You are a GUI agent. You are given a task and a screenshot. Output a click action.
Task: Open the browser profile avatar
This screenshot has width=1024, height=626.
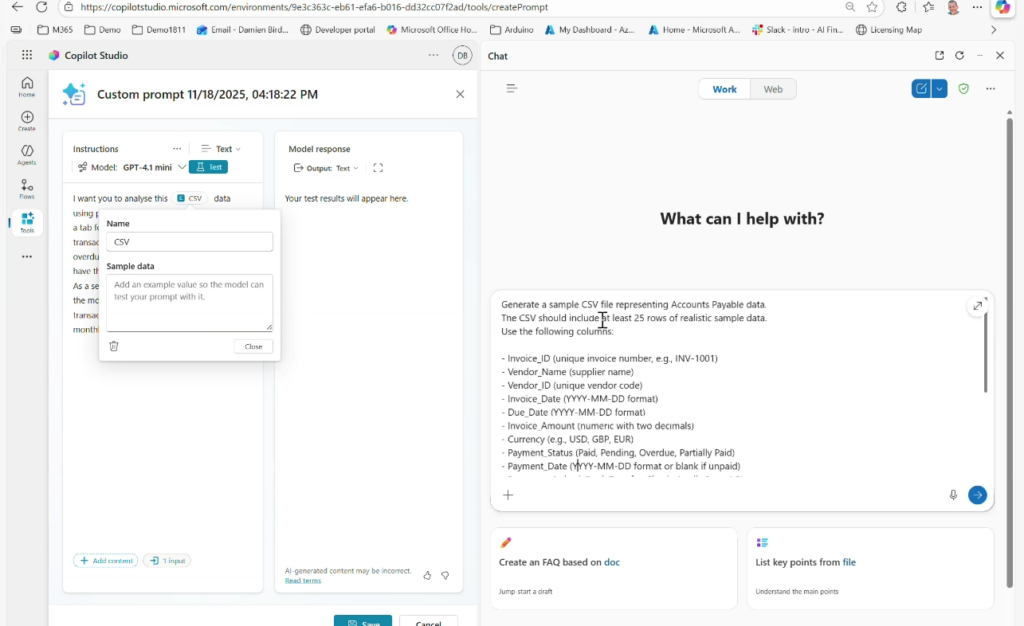click(953, 7)
